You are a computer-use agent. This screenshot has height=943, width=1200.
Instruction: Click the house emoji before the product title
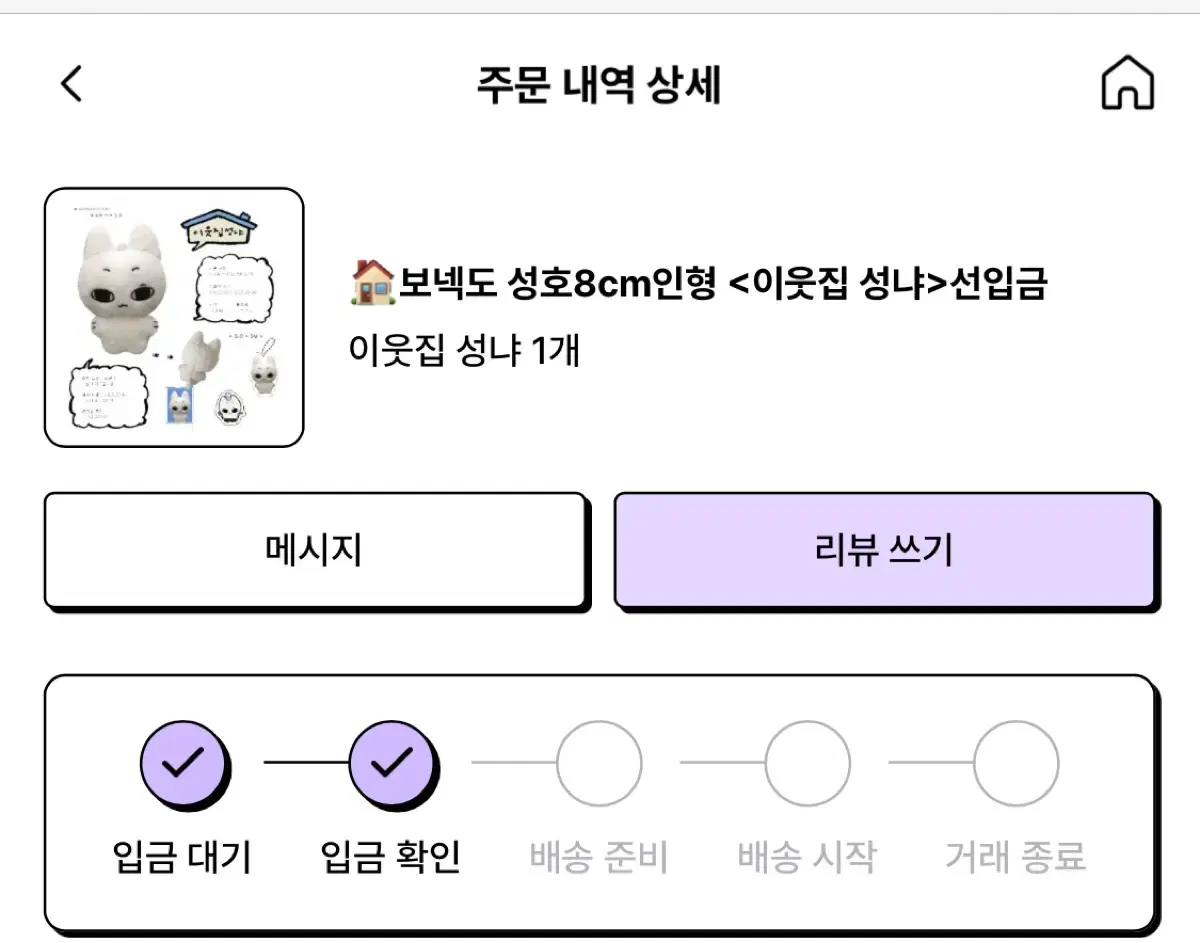coord(374,283)
